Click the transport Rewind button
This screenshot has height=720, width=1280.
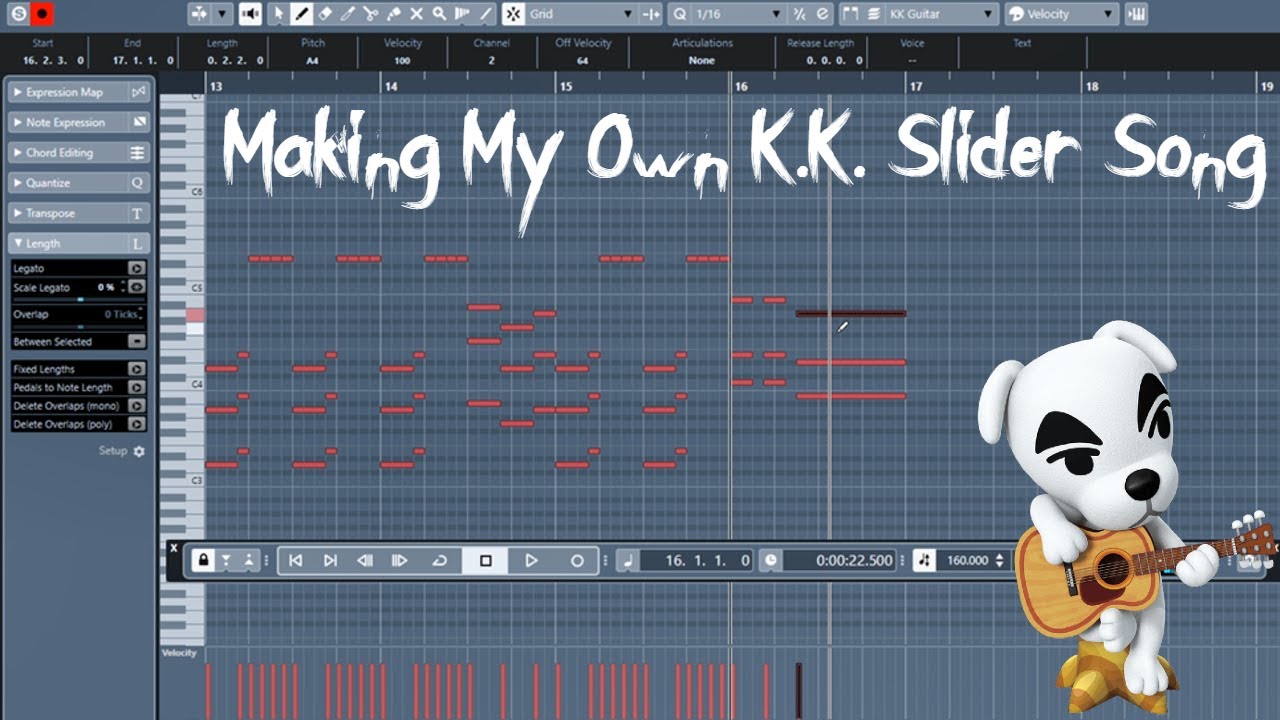(365, 560)
